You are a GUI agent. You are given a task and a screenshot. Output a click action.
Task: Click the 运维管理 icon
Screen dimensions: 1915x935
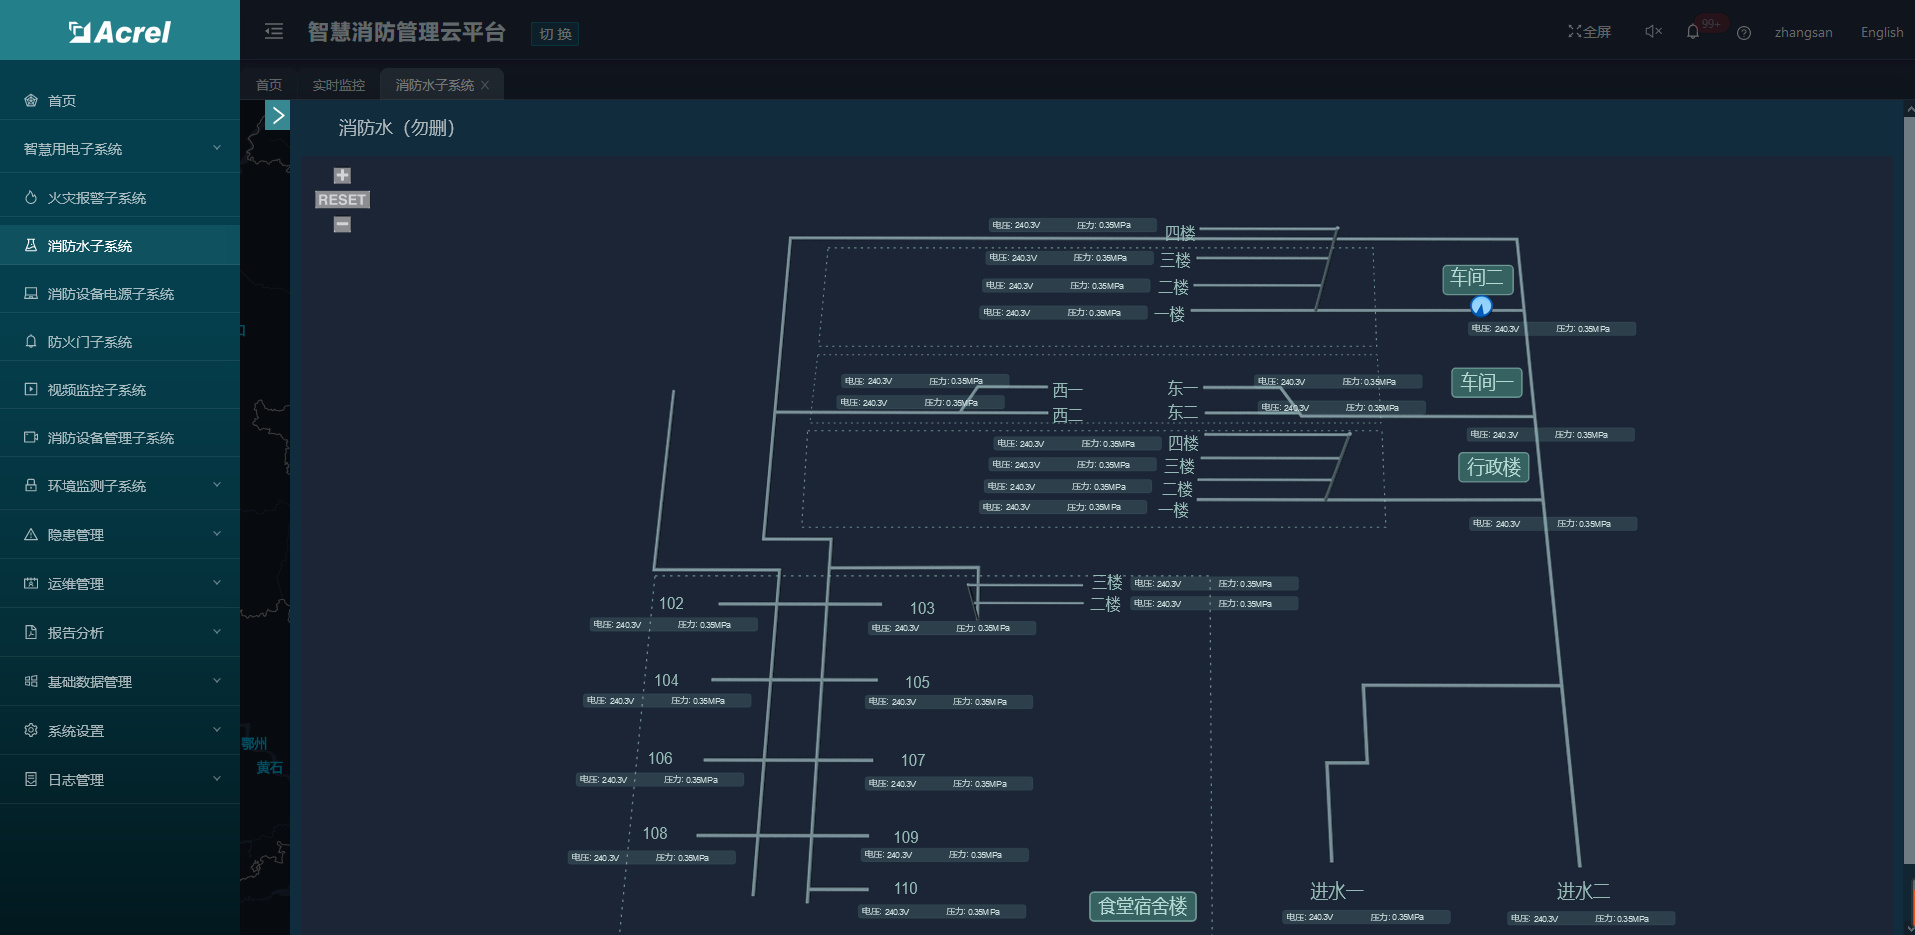[31, 583]
